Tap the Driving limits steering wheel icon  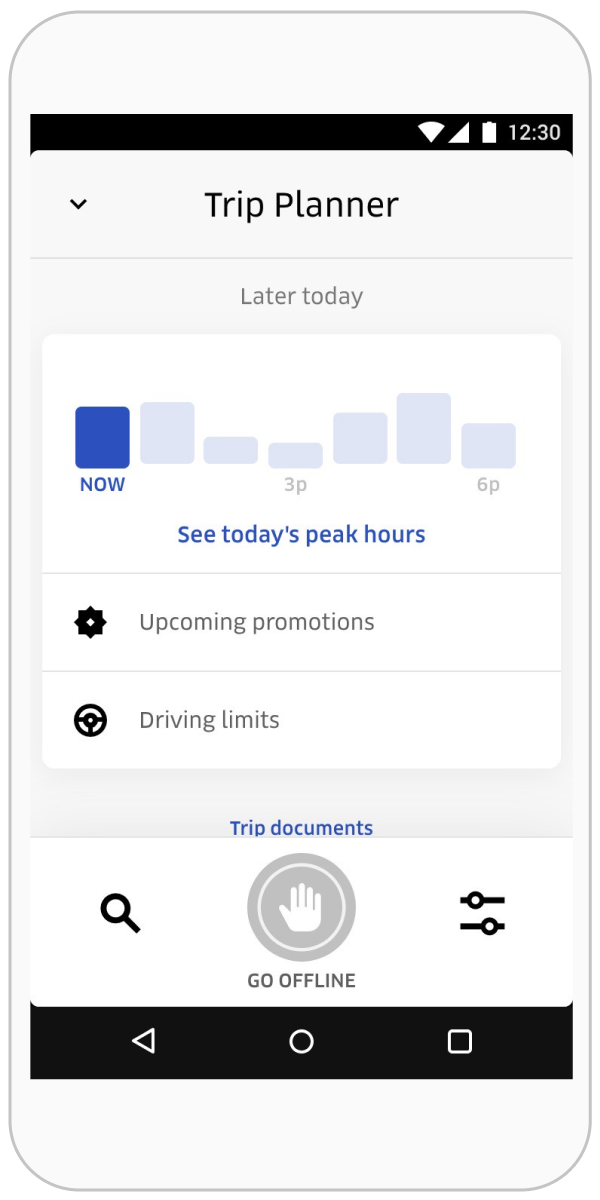pyautogui.click(x=91, y=720)
